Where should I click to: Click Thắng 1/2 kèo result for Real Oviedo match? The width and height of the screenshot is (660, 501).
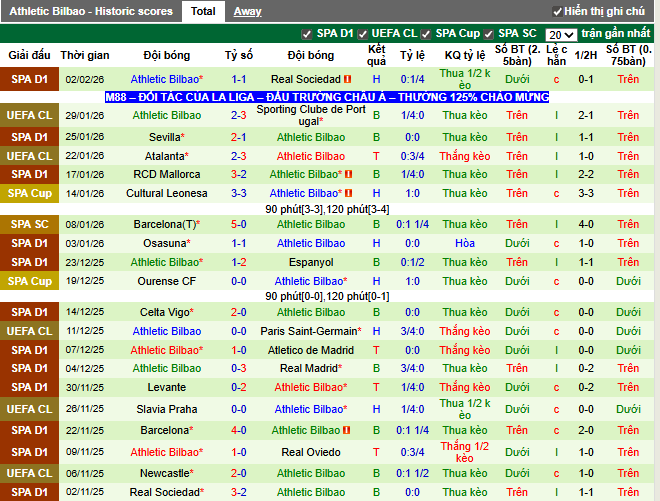pos(465,452)
